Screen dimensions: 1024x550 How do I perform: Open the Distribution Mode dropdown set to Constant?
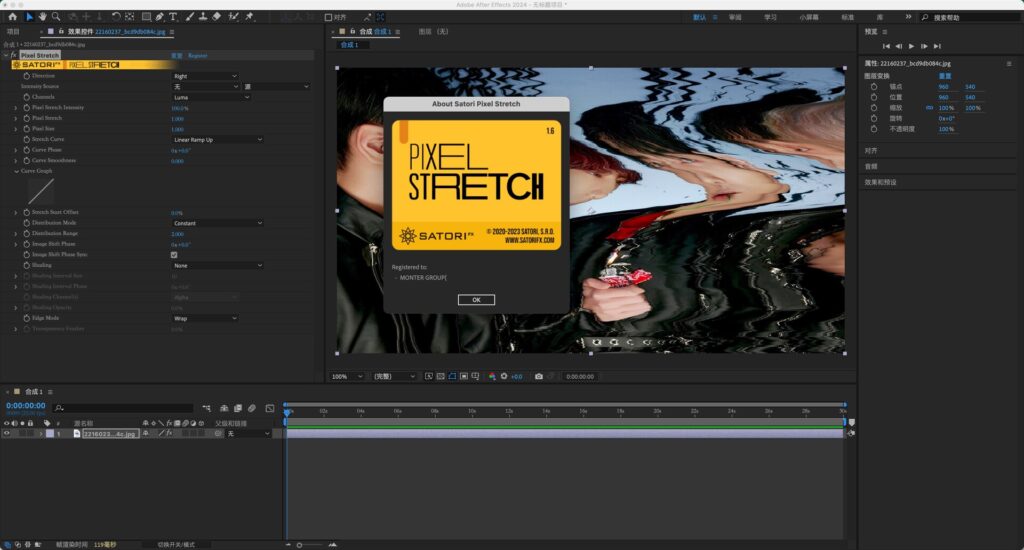(217, 223)
